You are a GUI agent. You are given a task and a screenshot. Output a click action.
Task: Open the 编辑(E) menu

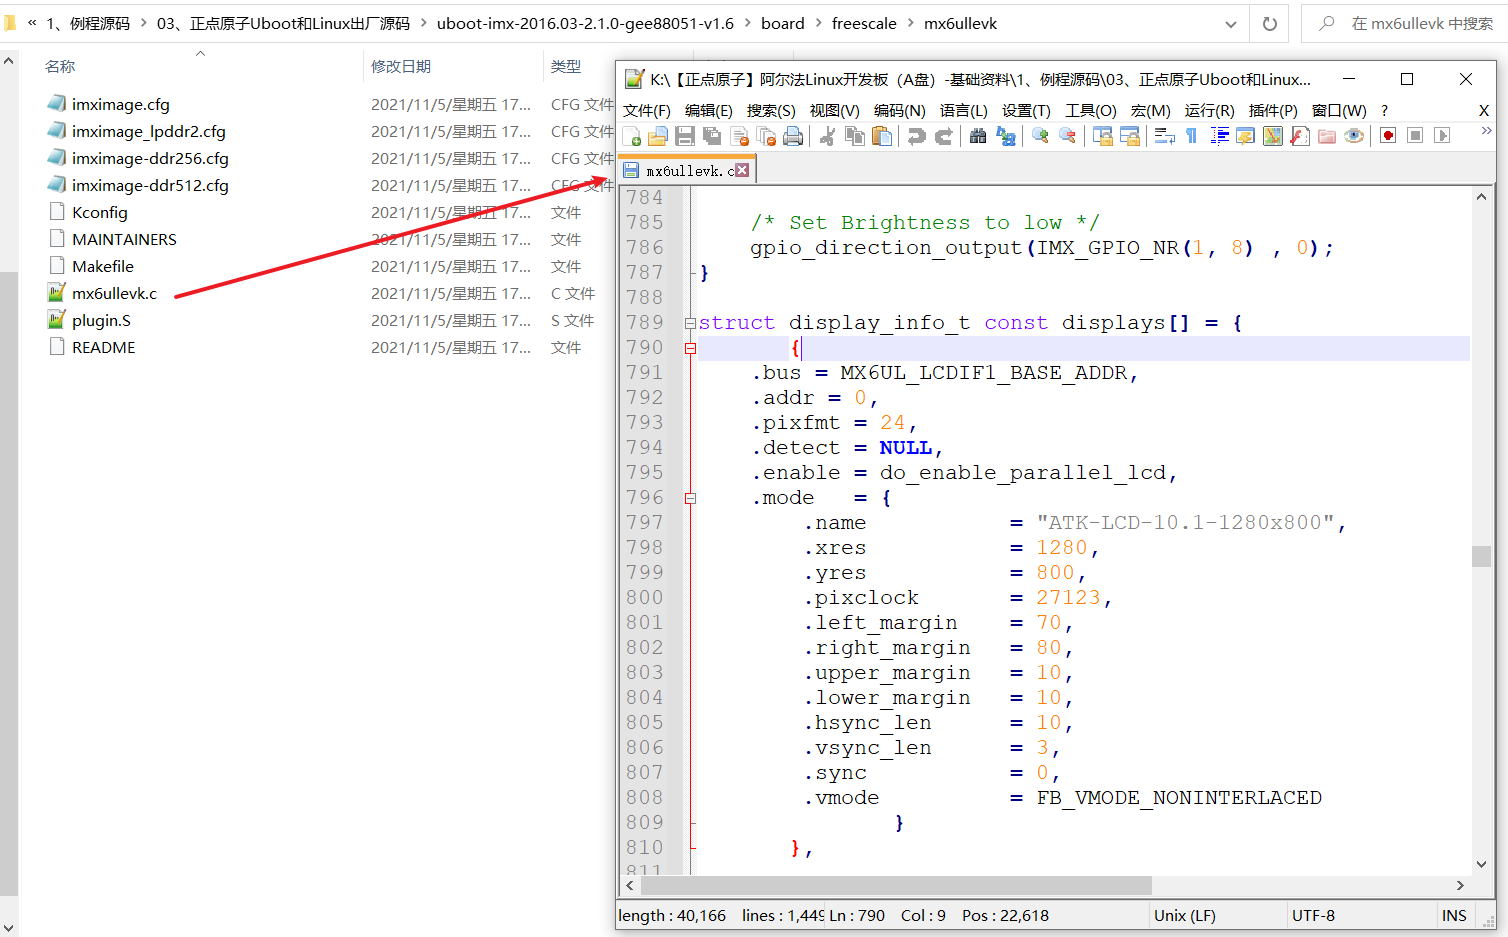pyautogui.click(x=708, y=110)
